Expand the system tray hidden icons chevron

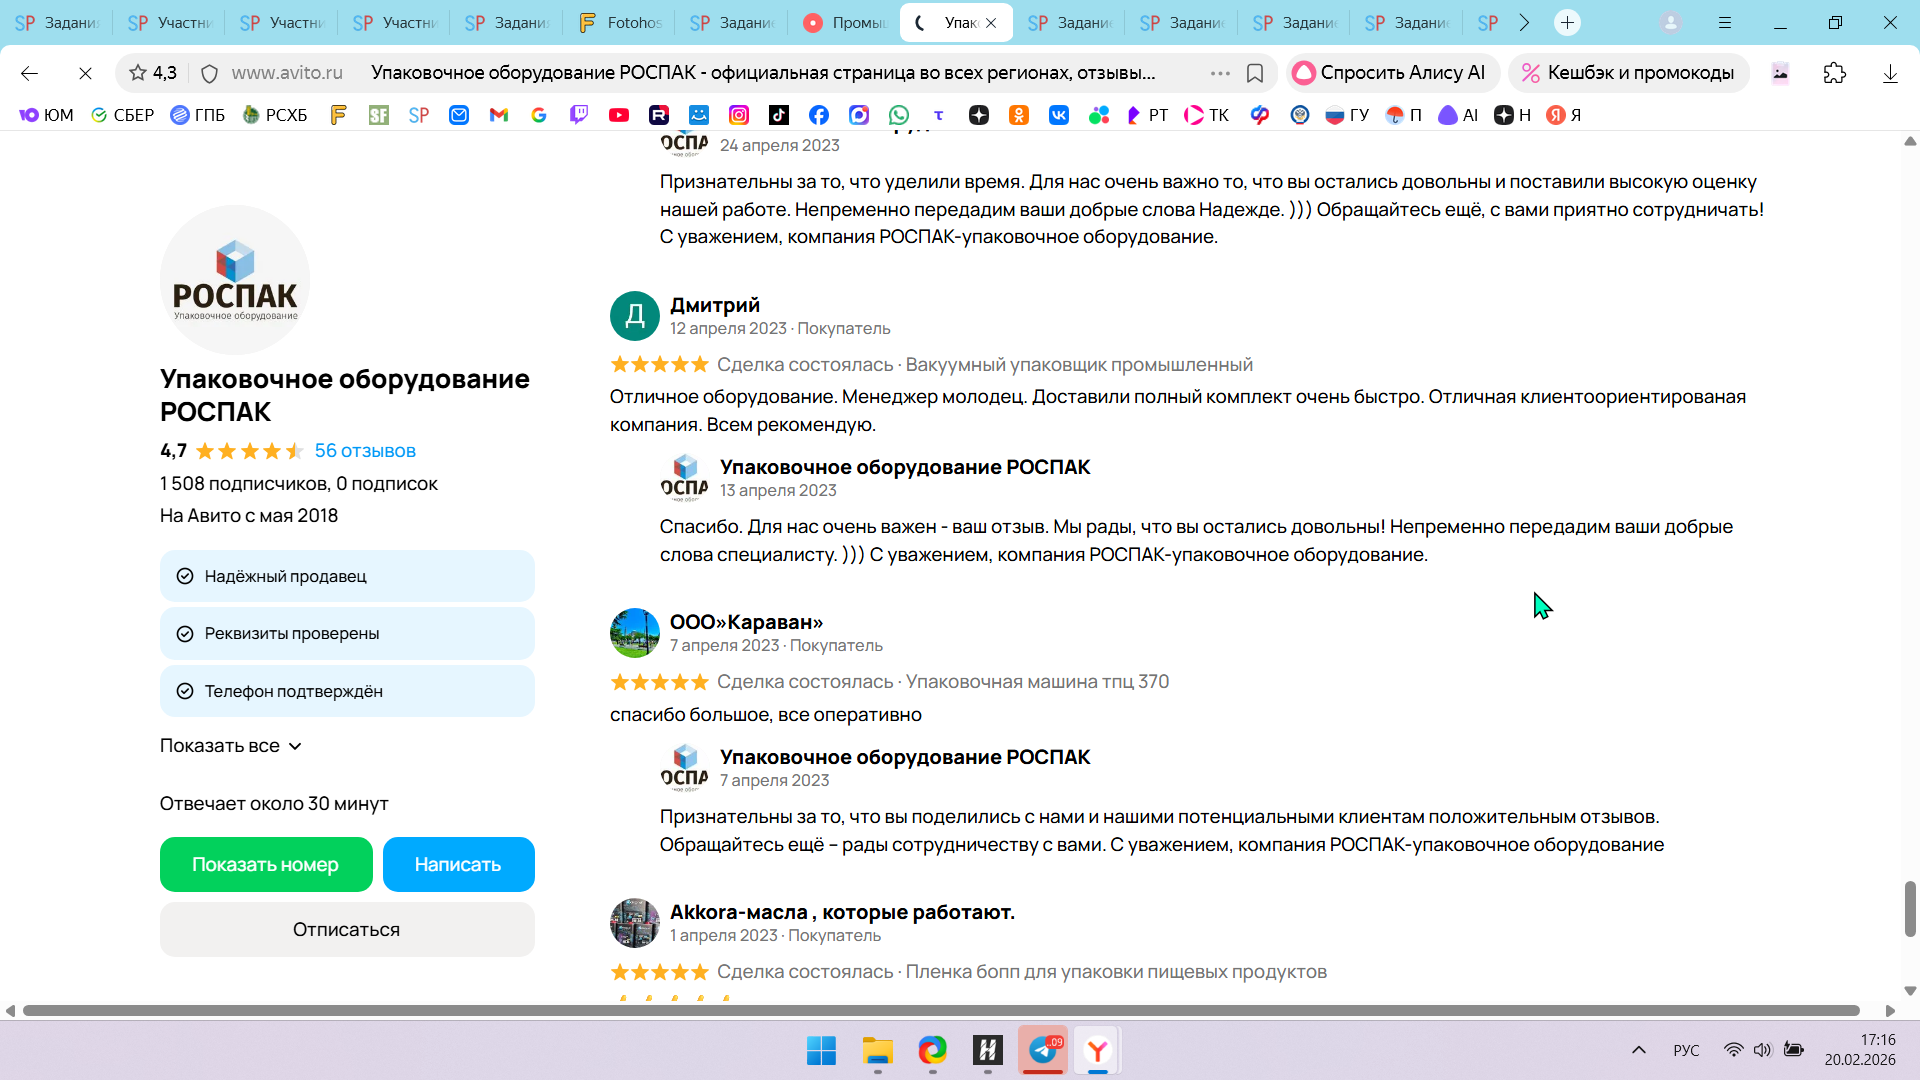coord(1638,1050)
